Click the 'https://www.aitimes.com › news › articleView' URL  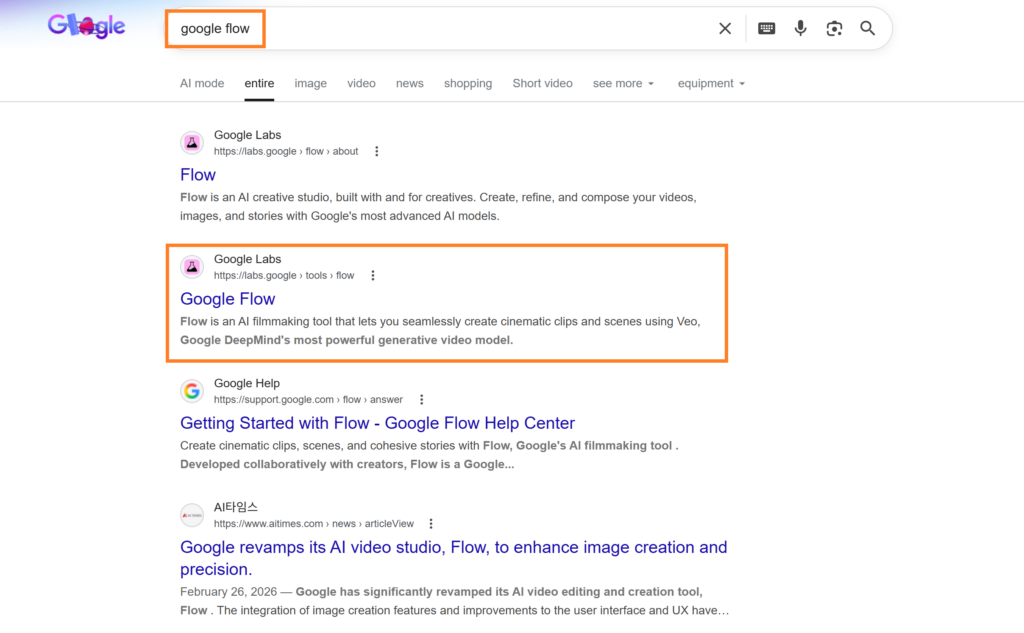pyautogui.click(x=314, y=524)
